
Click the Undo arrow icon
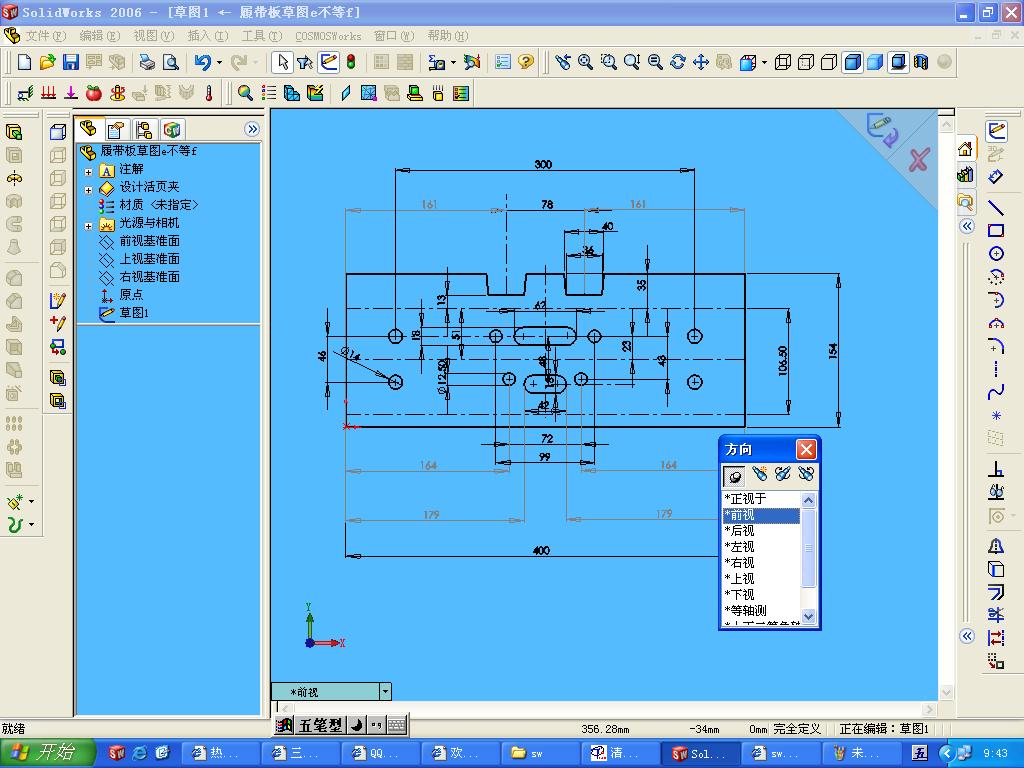click(x=202, y=62)
